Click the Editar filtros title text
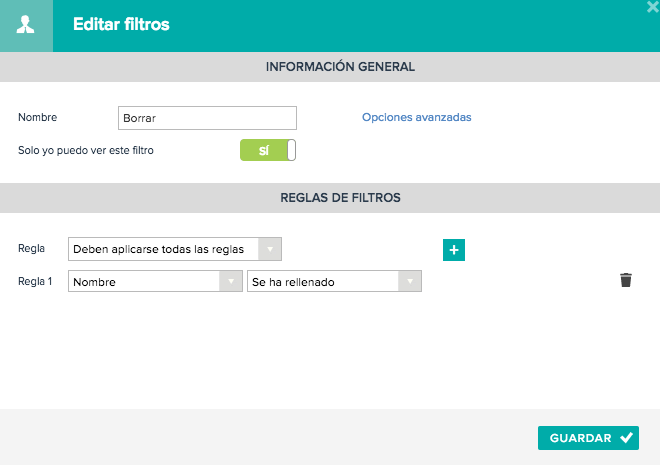This screenshot has height=465, width=660. tap(121, 24)
